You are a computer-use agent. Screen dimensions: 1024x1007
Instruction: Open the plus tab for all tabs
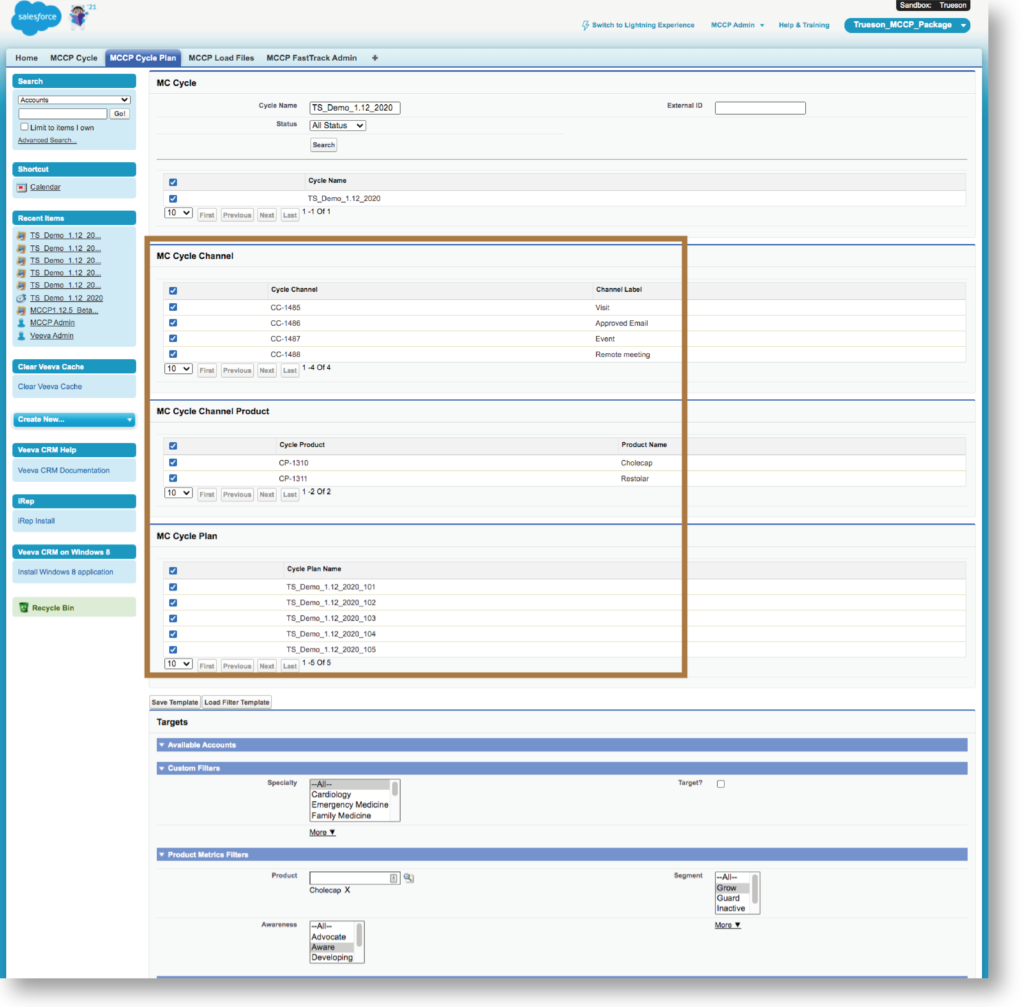click(375, 58)
